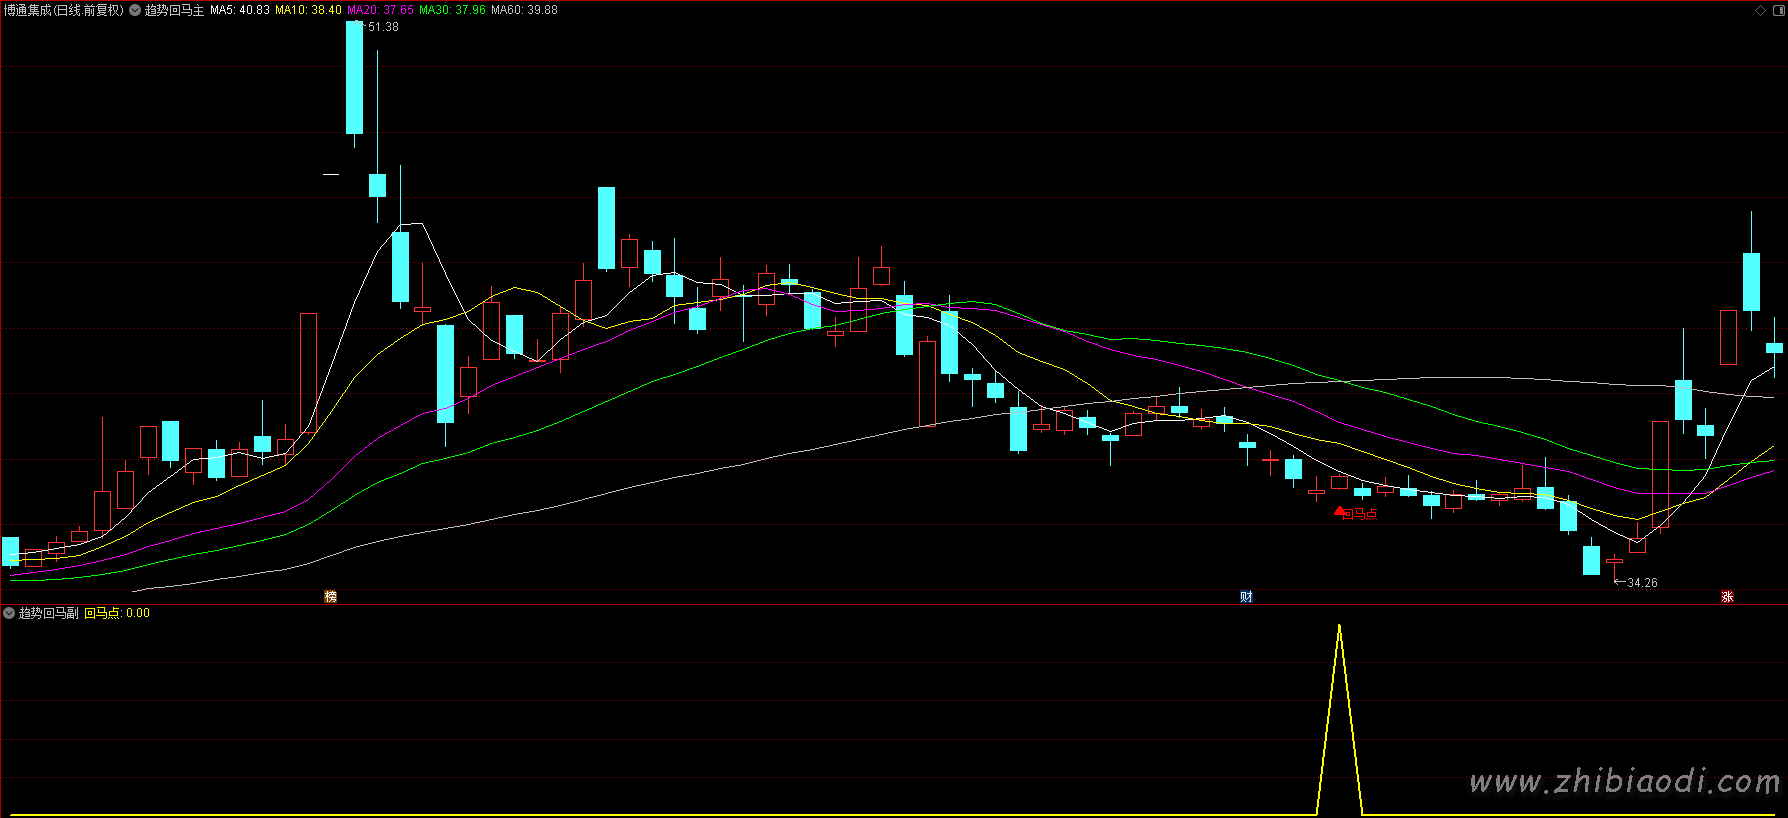Open dropdown beside 趋势回马副 indicator
Image resolution: width=1788 pixels, height=818 pixels.
pyautogui.click(x=9, y=613)
